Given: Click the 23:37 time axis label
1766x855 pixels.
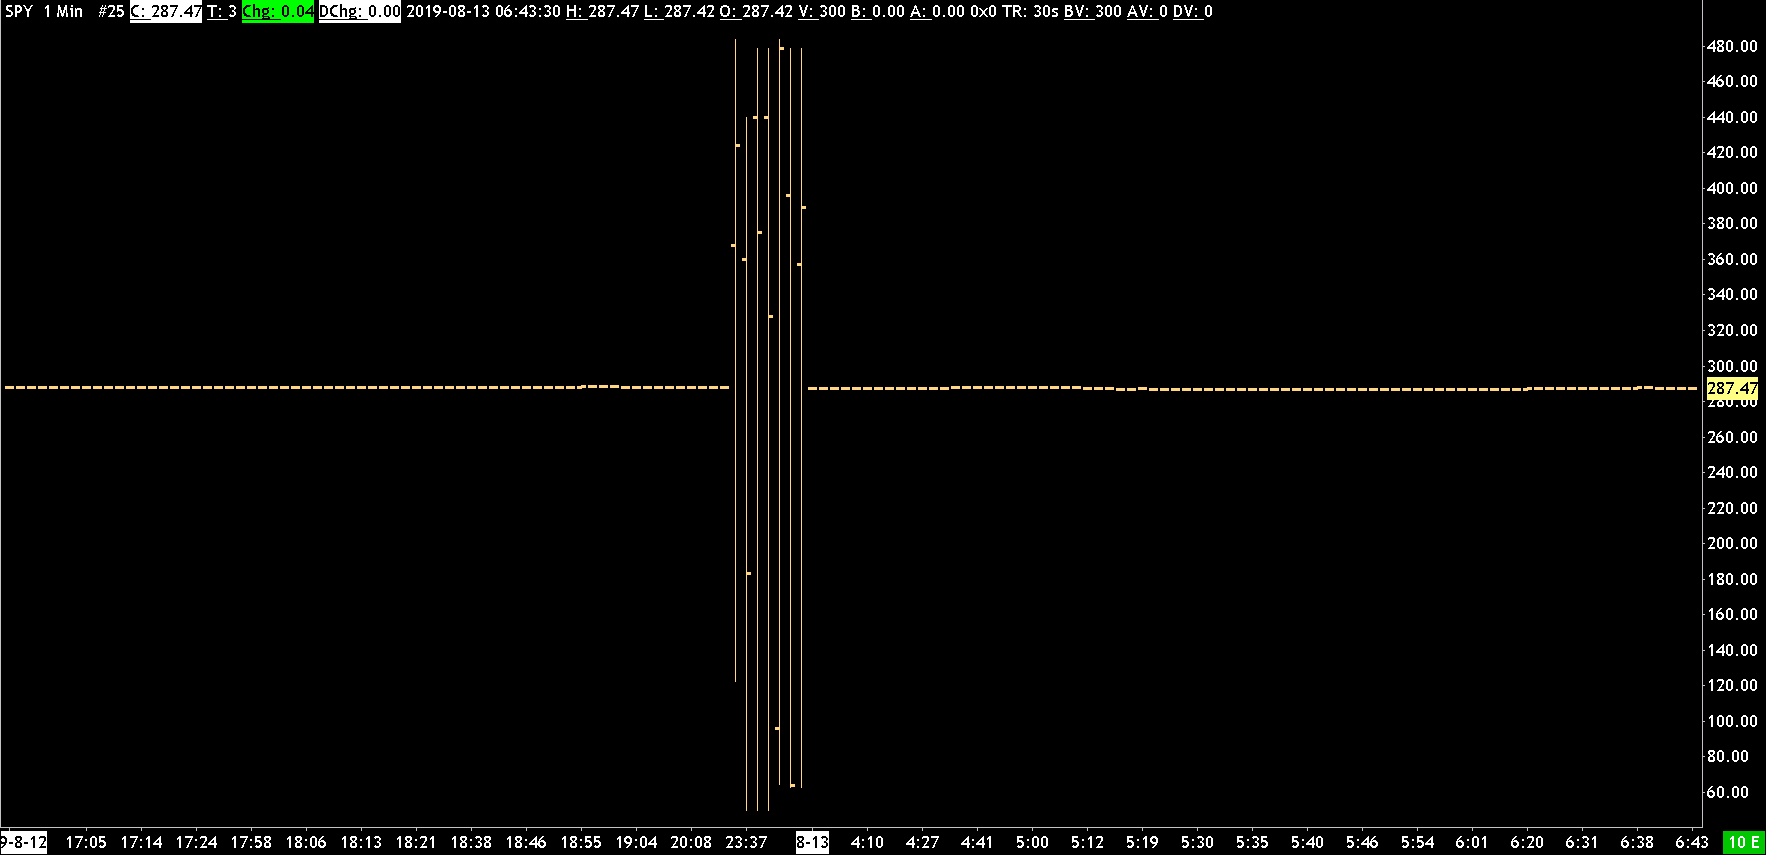Looking at the screenshot, I should 746,842.
